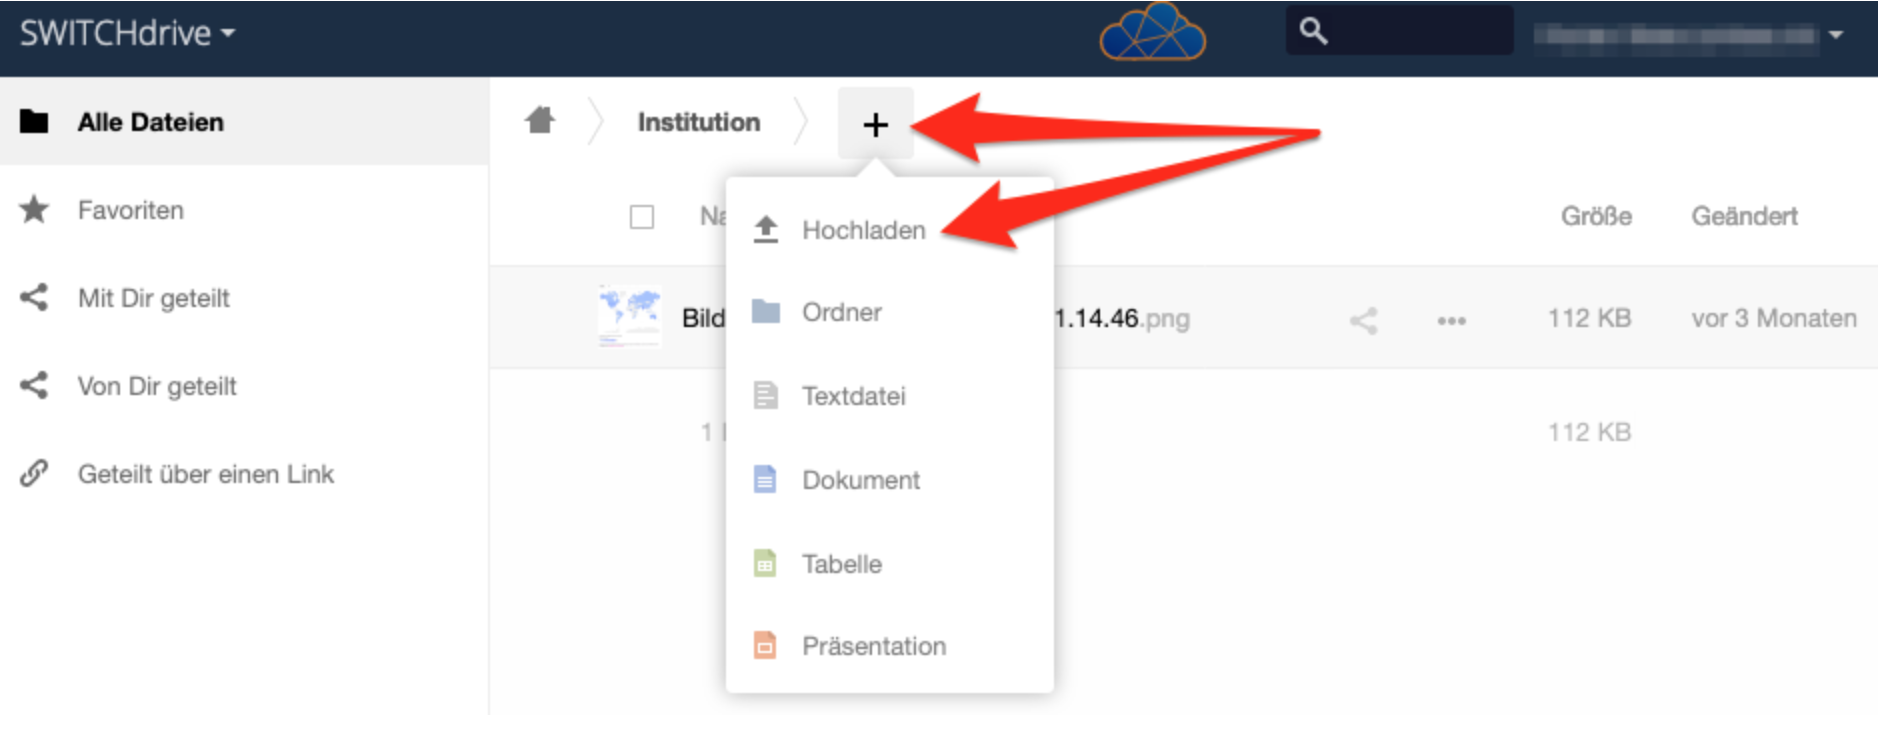Select Präsentation from the menu
Image resolution: width=1880 pixels, height=740 pixels.
pos(873,646)
